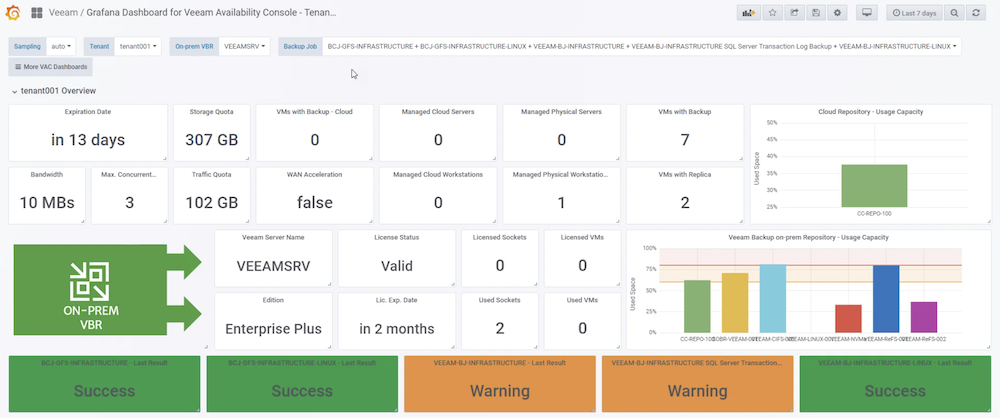
Task: Zoom out the time range
Action: [954, 13]
